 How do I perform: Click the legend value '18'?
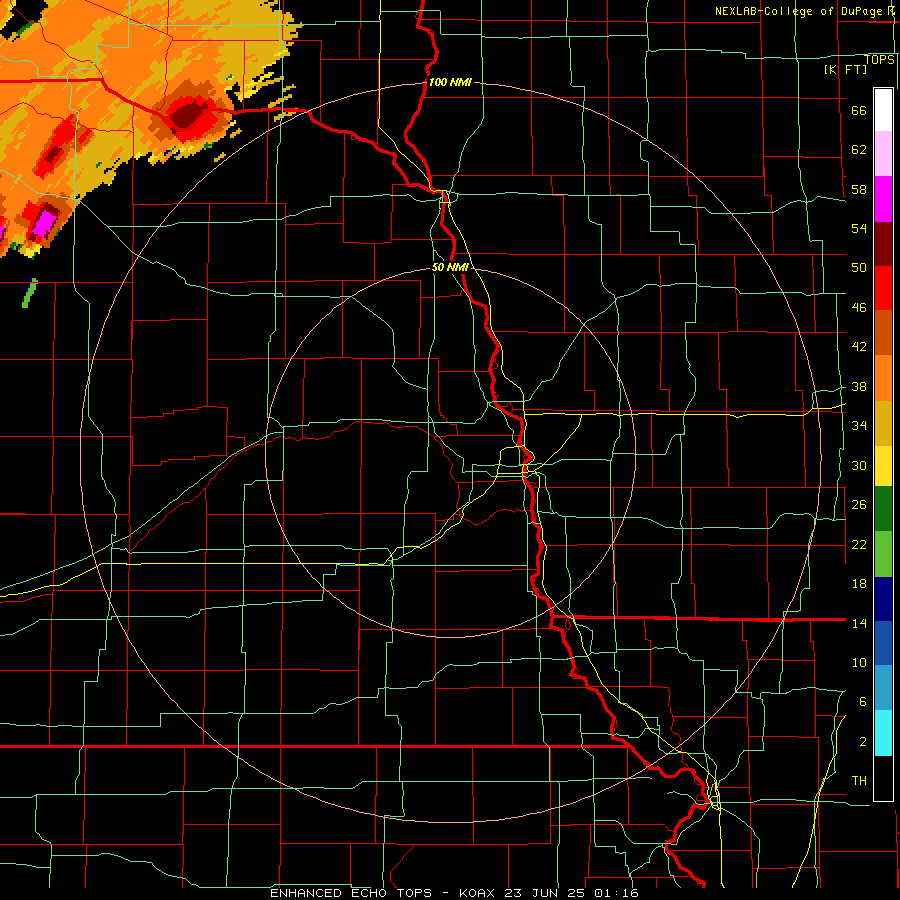tap(859, 584)
